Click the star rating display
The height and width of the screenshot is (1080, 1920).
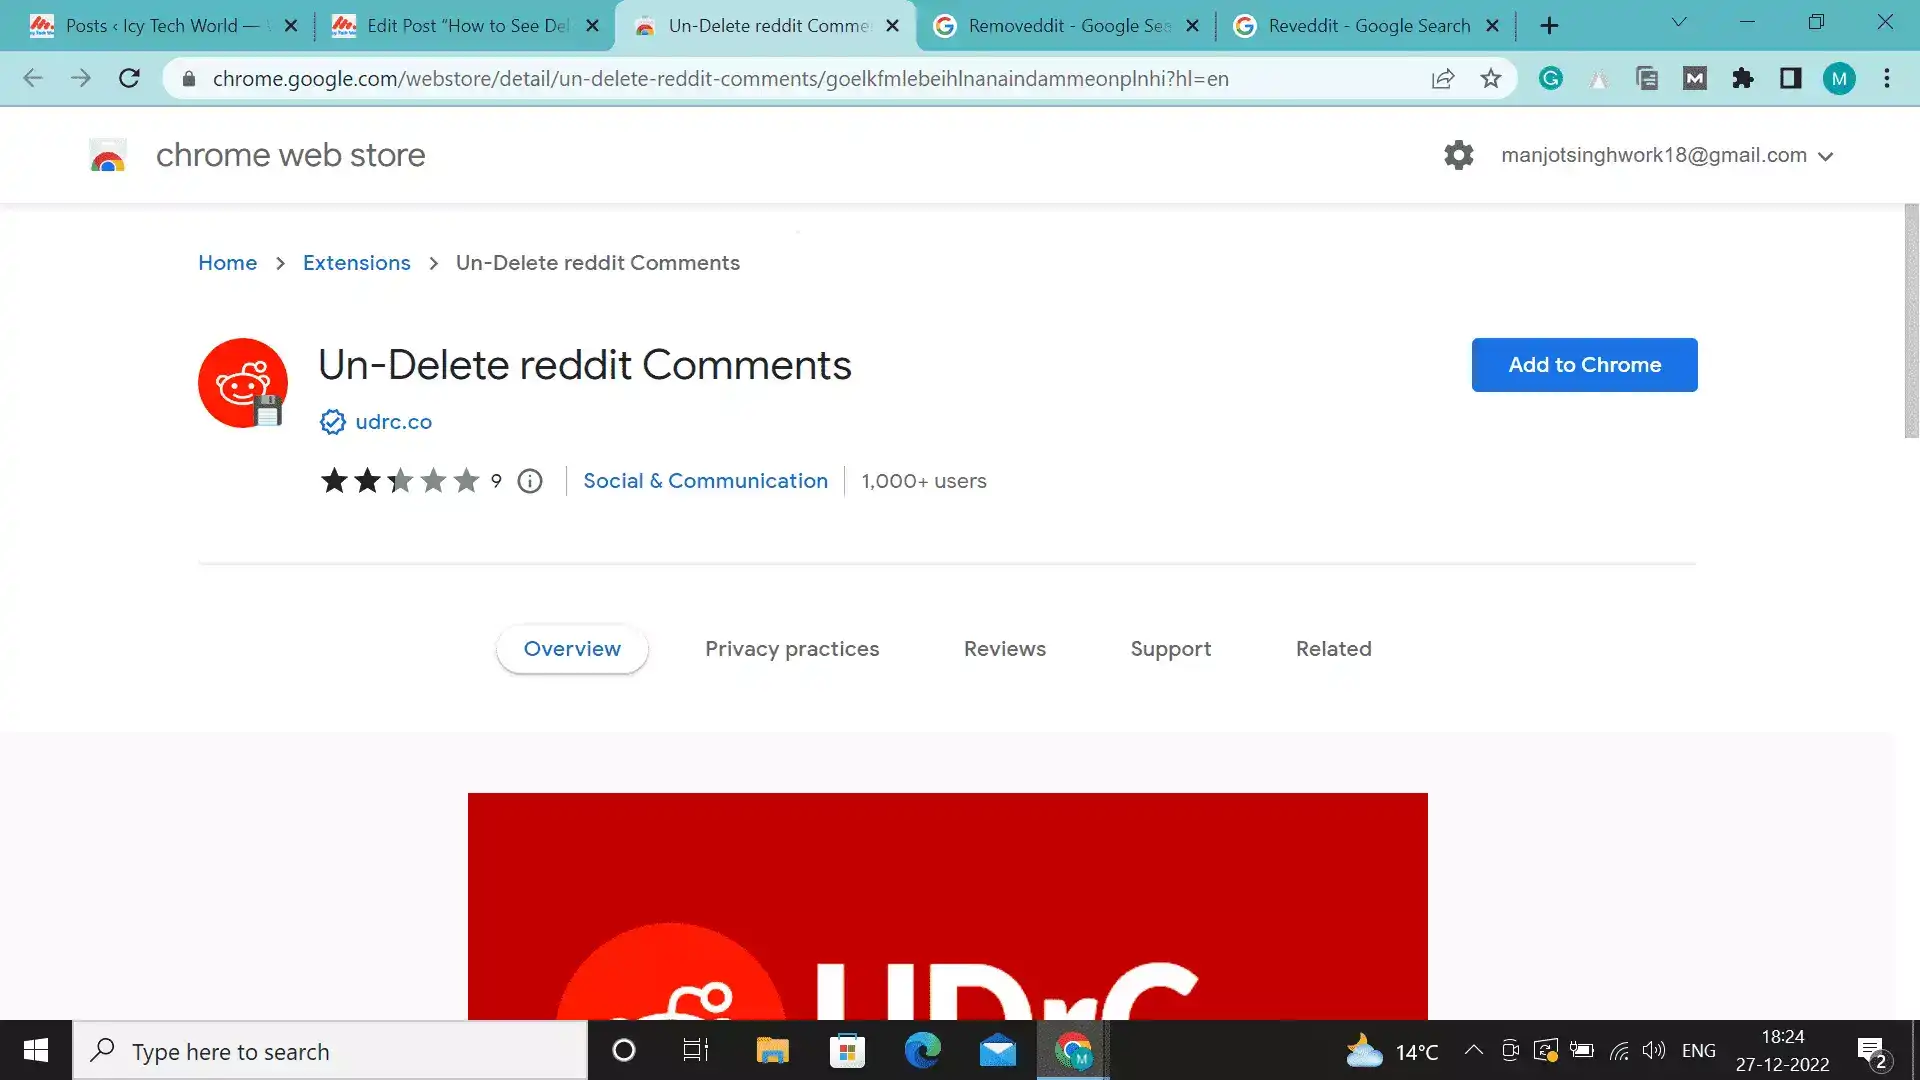tap(400, 481)
